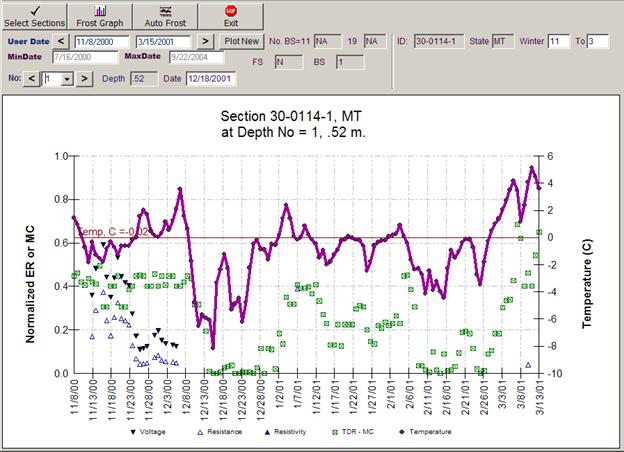Click the NA field after 19
The width and height of the screenshot is (624, 452).
[x=375, y=41]
